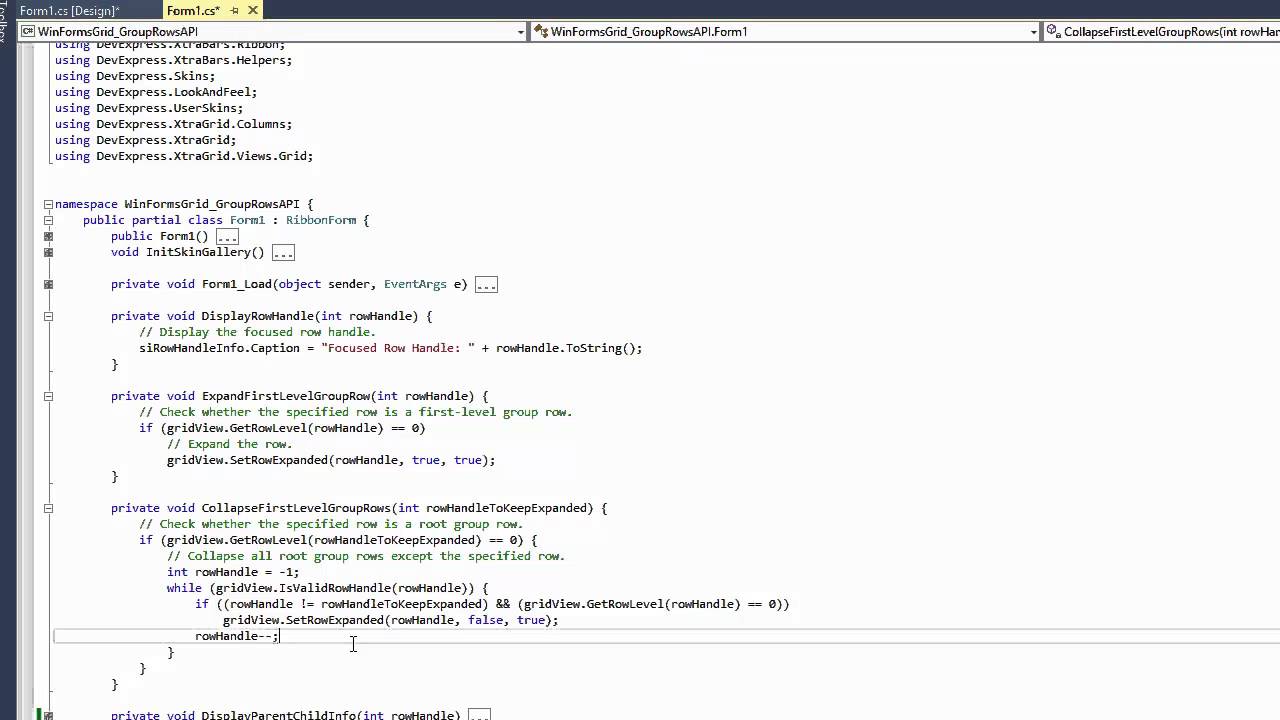Expand the Form1_Load method region
Viewport: 1280px width, 720px height.
point(47,284)
